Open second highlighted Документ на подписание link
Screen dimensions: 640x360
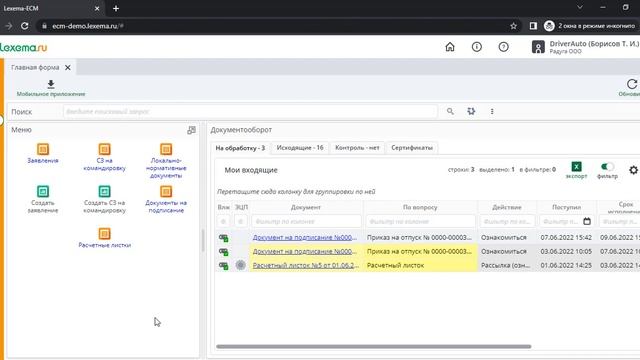[x=305, y=251]
